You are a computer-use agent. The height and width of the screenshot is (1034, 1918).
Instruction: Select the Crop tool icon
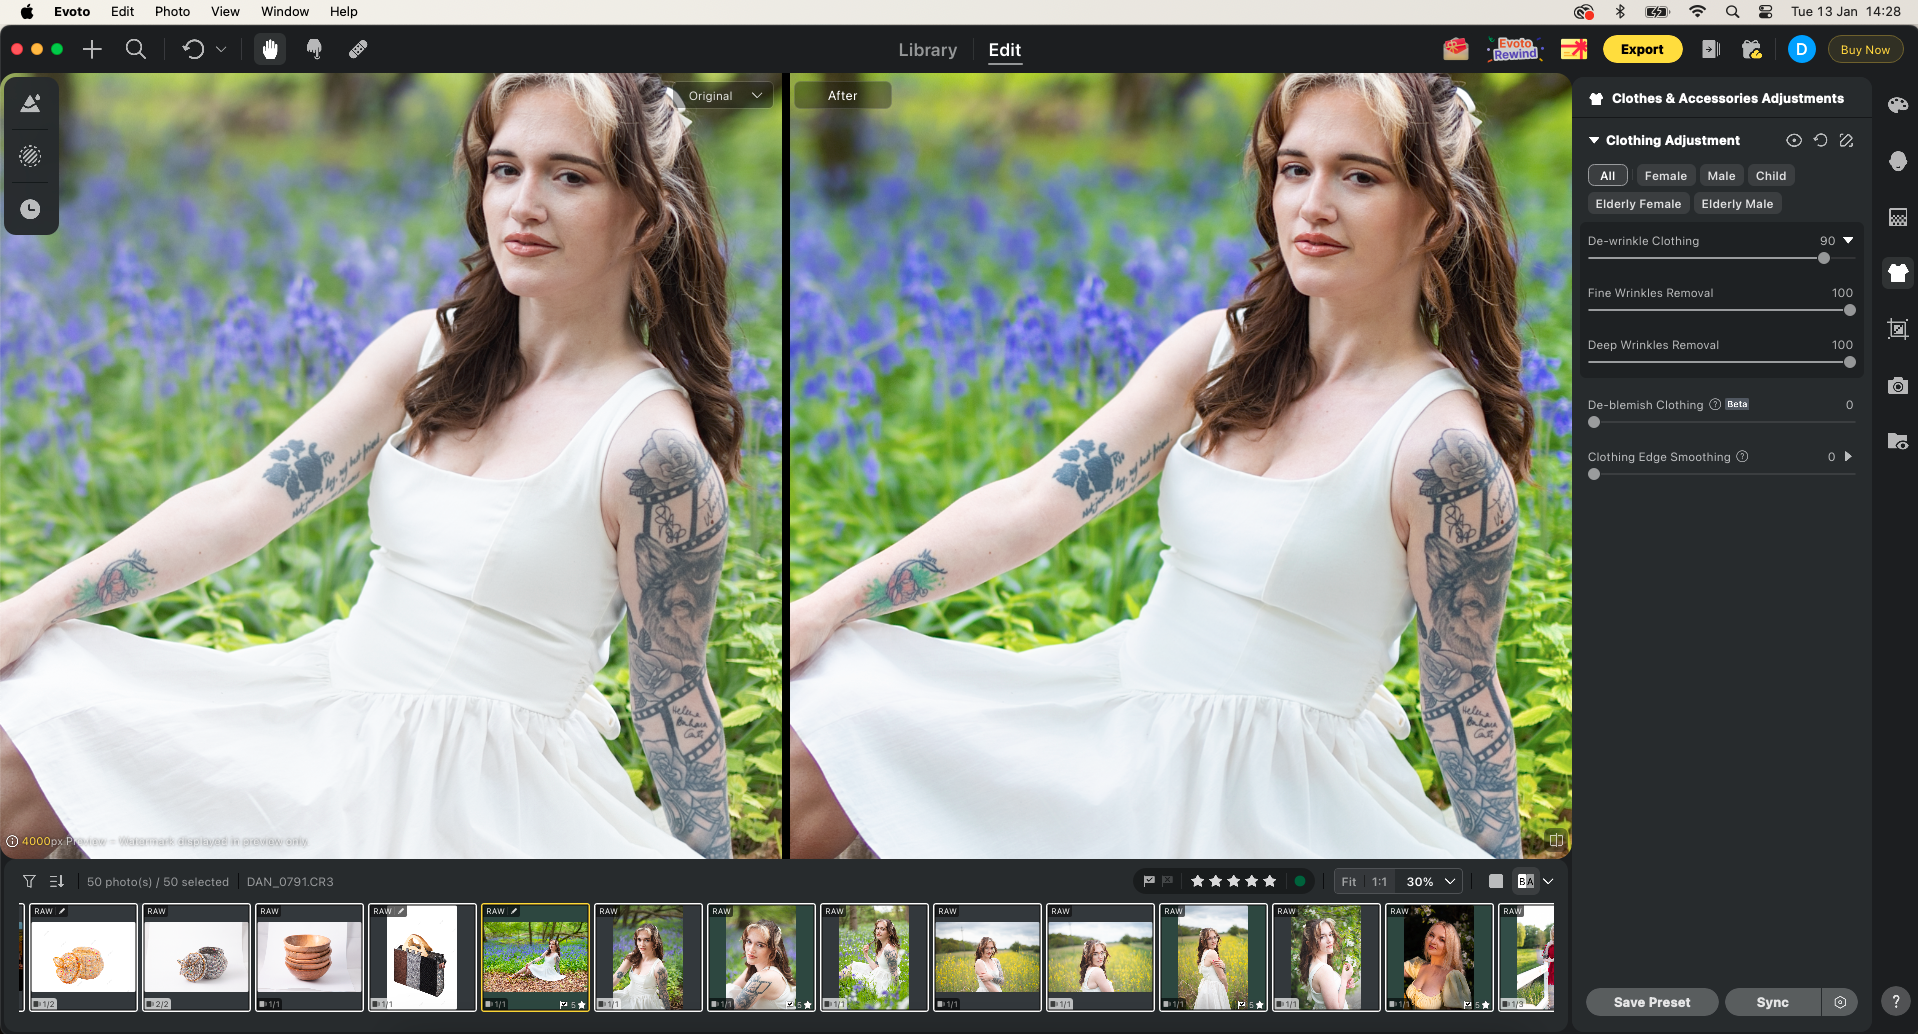tap(1897, 329)
